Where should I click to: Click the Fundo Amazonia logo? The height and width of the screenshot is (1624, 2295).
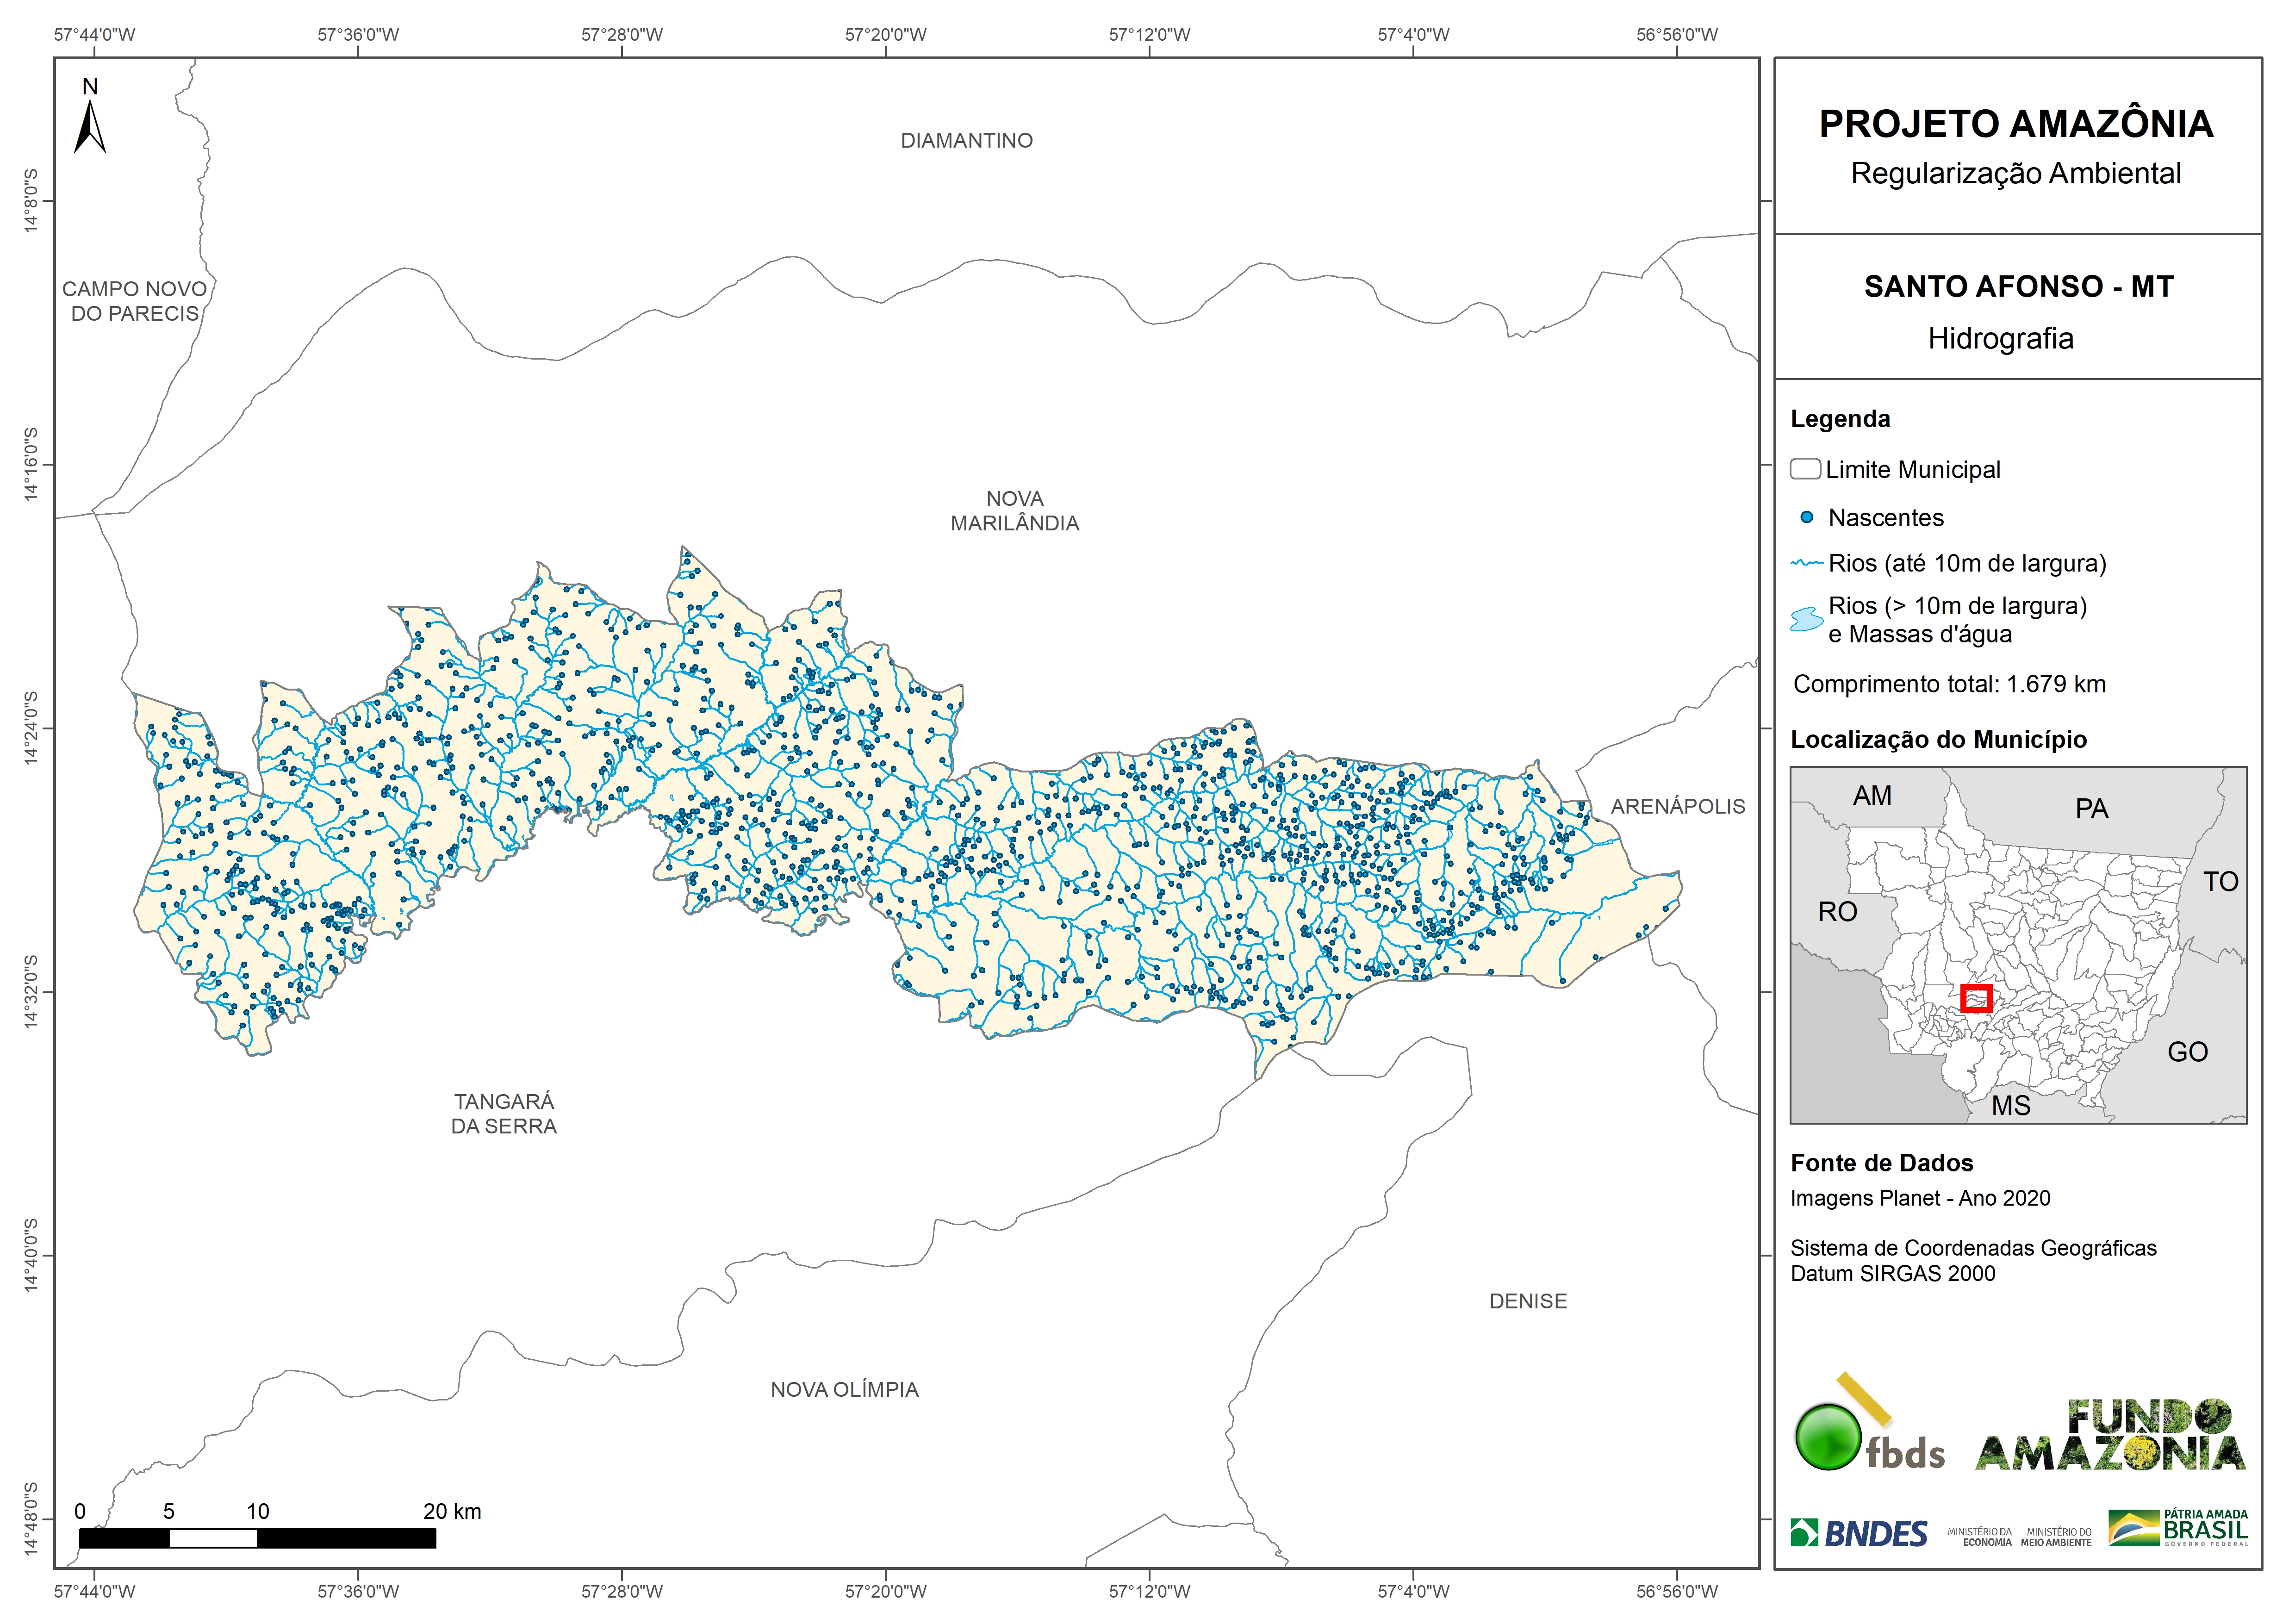tap(2110, 1436)
